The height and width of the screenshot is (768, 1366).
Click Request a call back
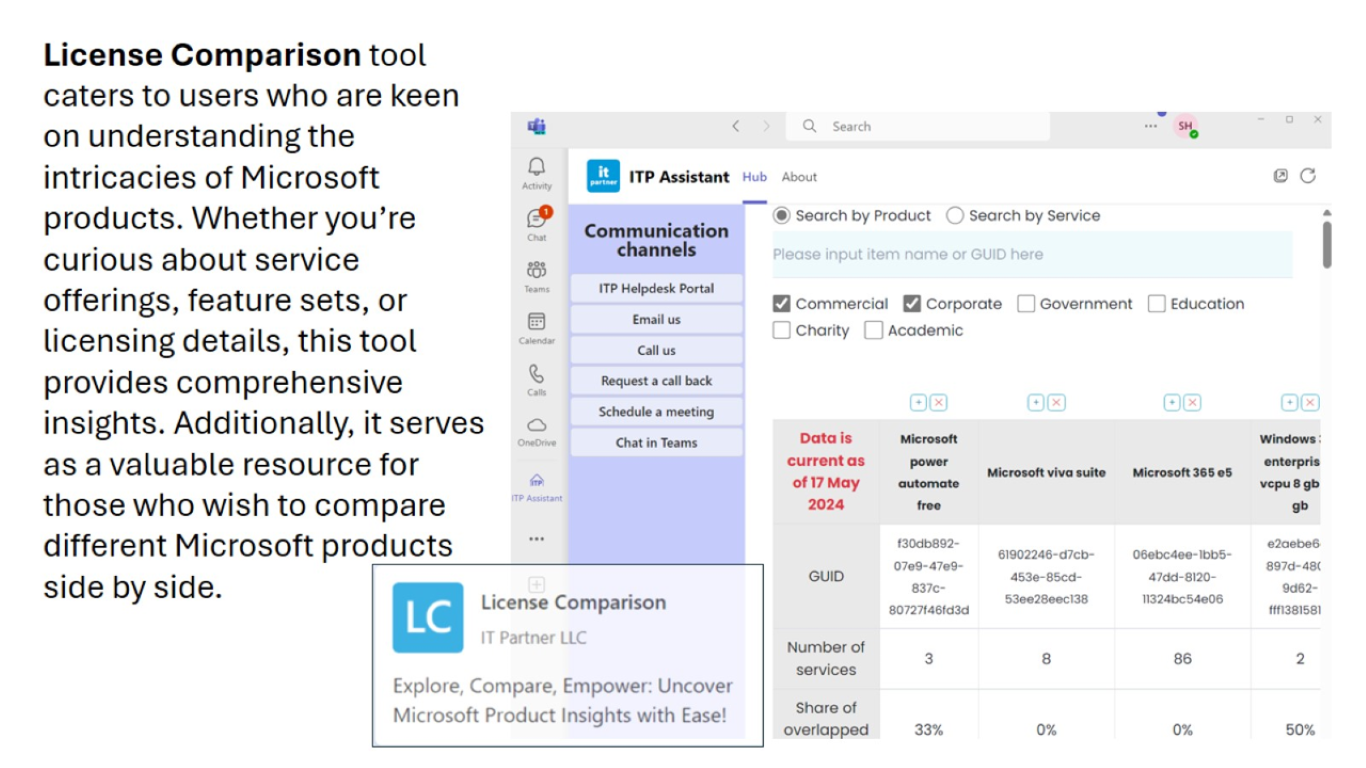pyautogui.click(x=657, y=381)
